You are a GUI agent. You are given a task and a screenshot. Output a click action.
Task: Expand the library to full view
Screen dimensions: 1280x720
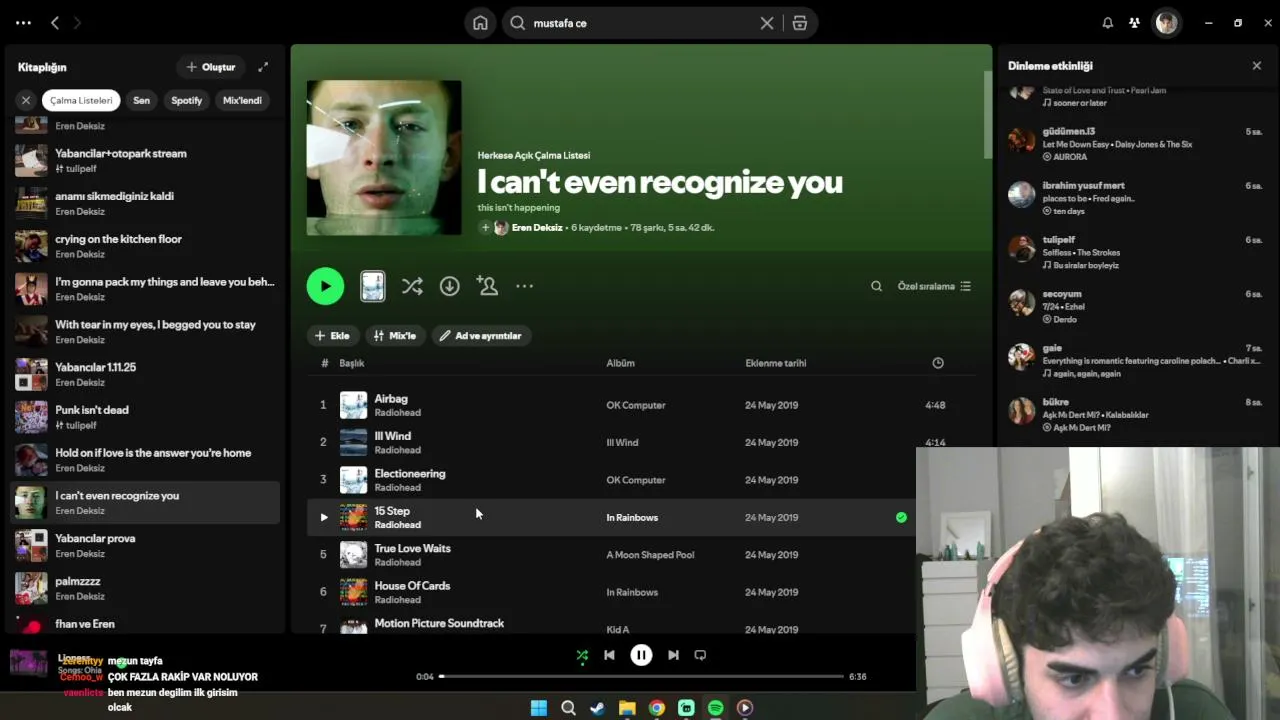pyautogui.click(x=263, y=67)
